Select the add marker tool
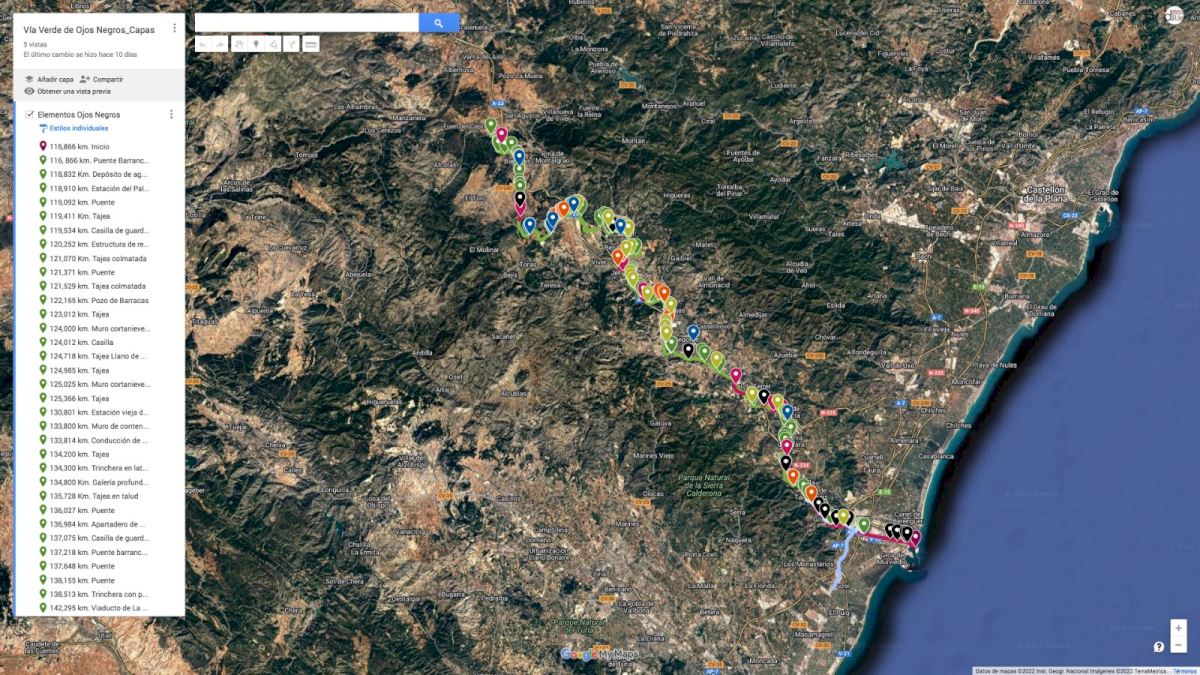Screen dimensions: 1200x675 [x=256, y=44]
